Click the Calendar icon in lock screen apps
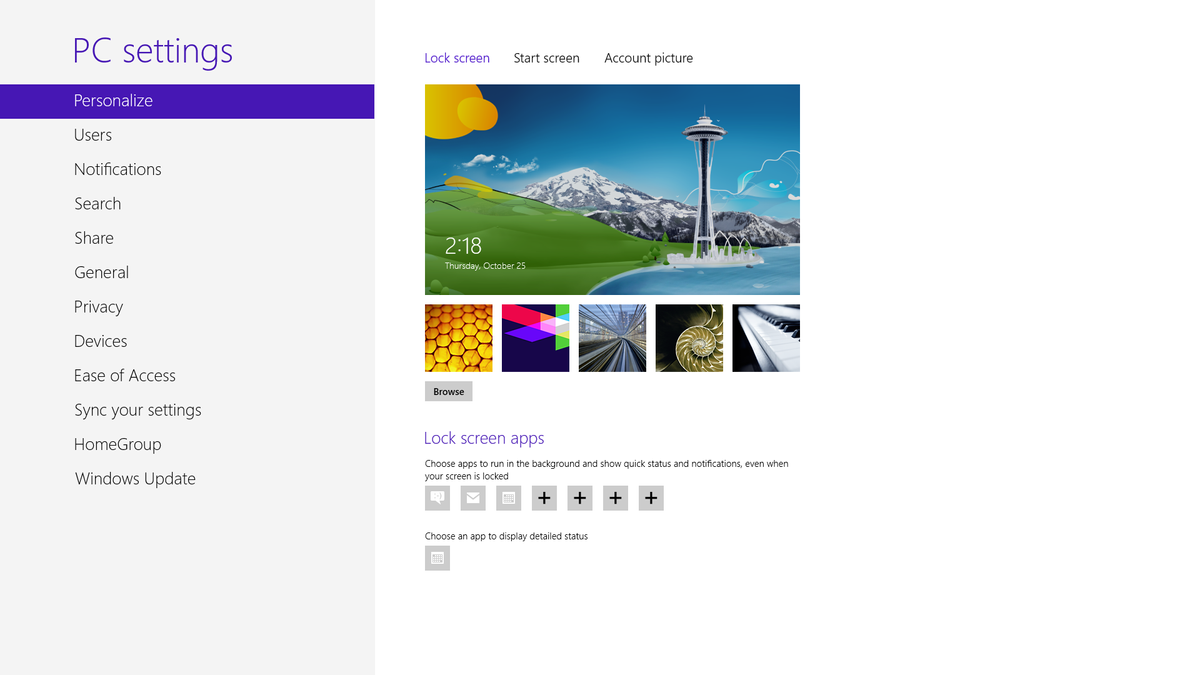 coord(508,497)
